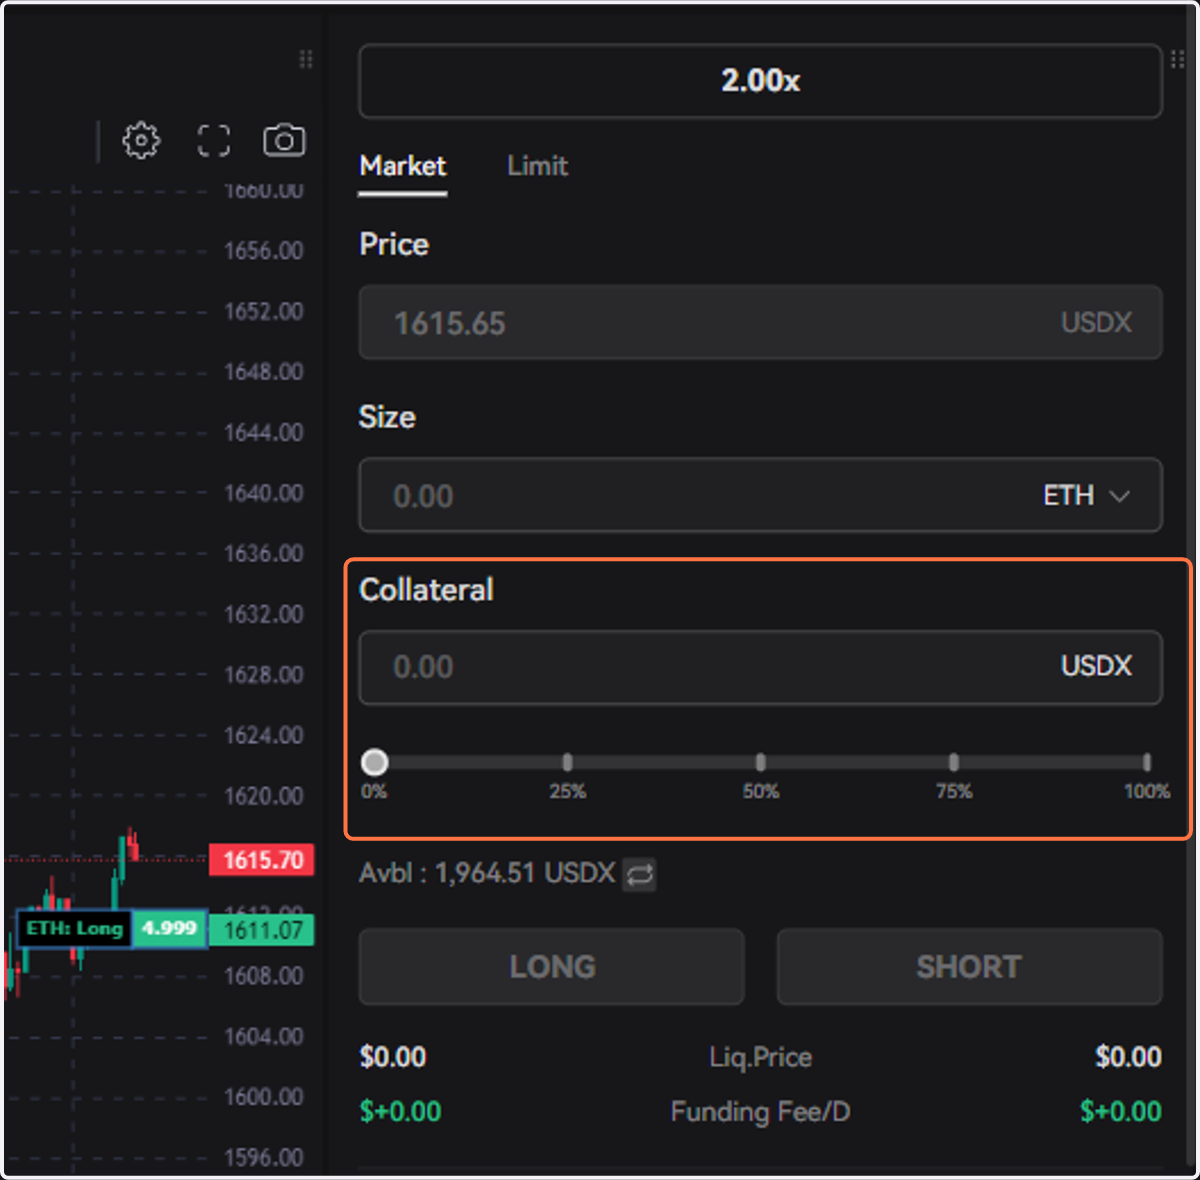The height and width of the screenshot is (1180, 1200).
Task: Click the 4.999 position size tag
Action: (x=169, y=929)
